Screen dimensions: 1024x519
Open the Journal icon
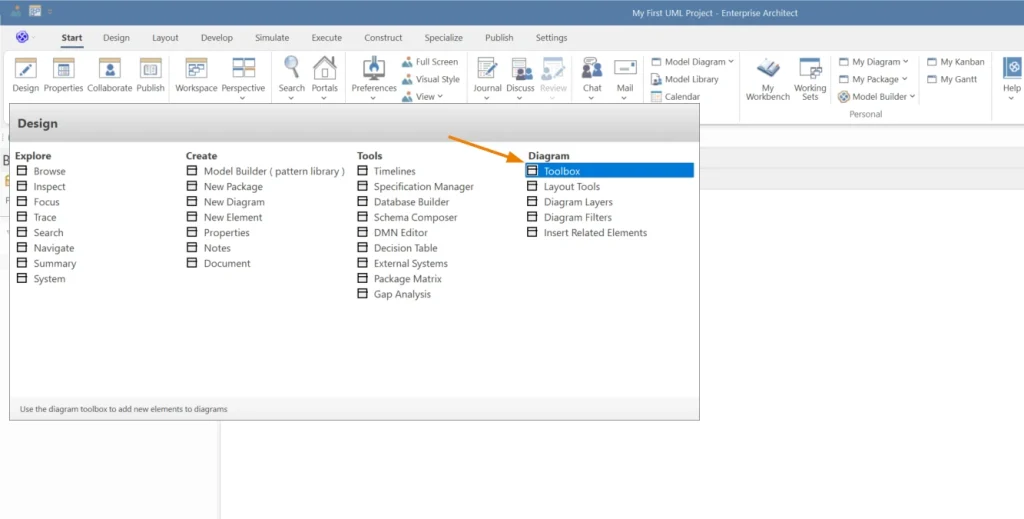(487, 73)
